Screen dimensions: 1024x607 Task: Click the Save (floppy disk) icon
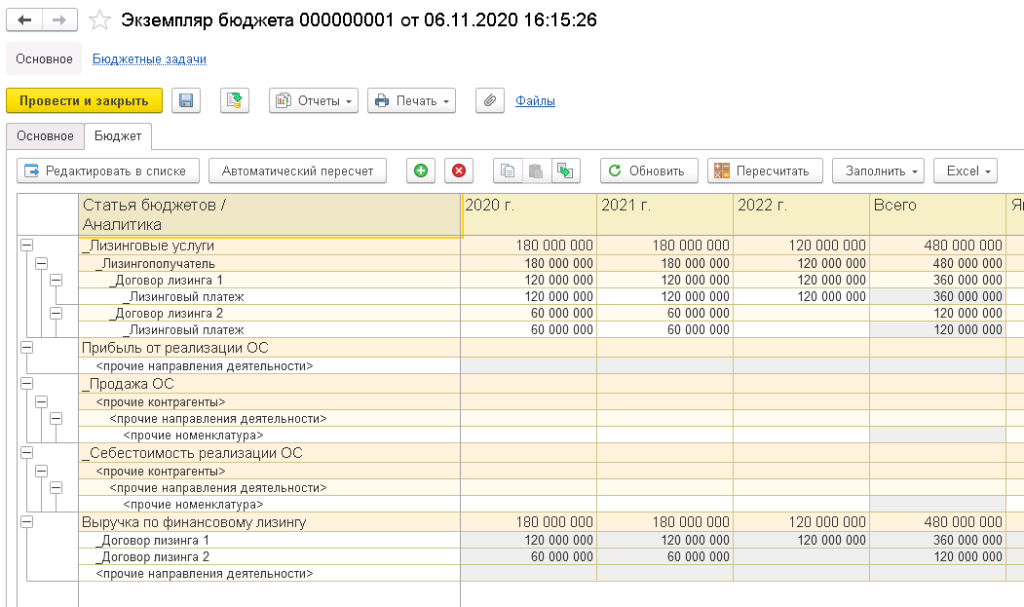(186, 100)
